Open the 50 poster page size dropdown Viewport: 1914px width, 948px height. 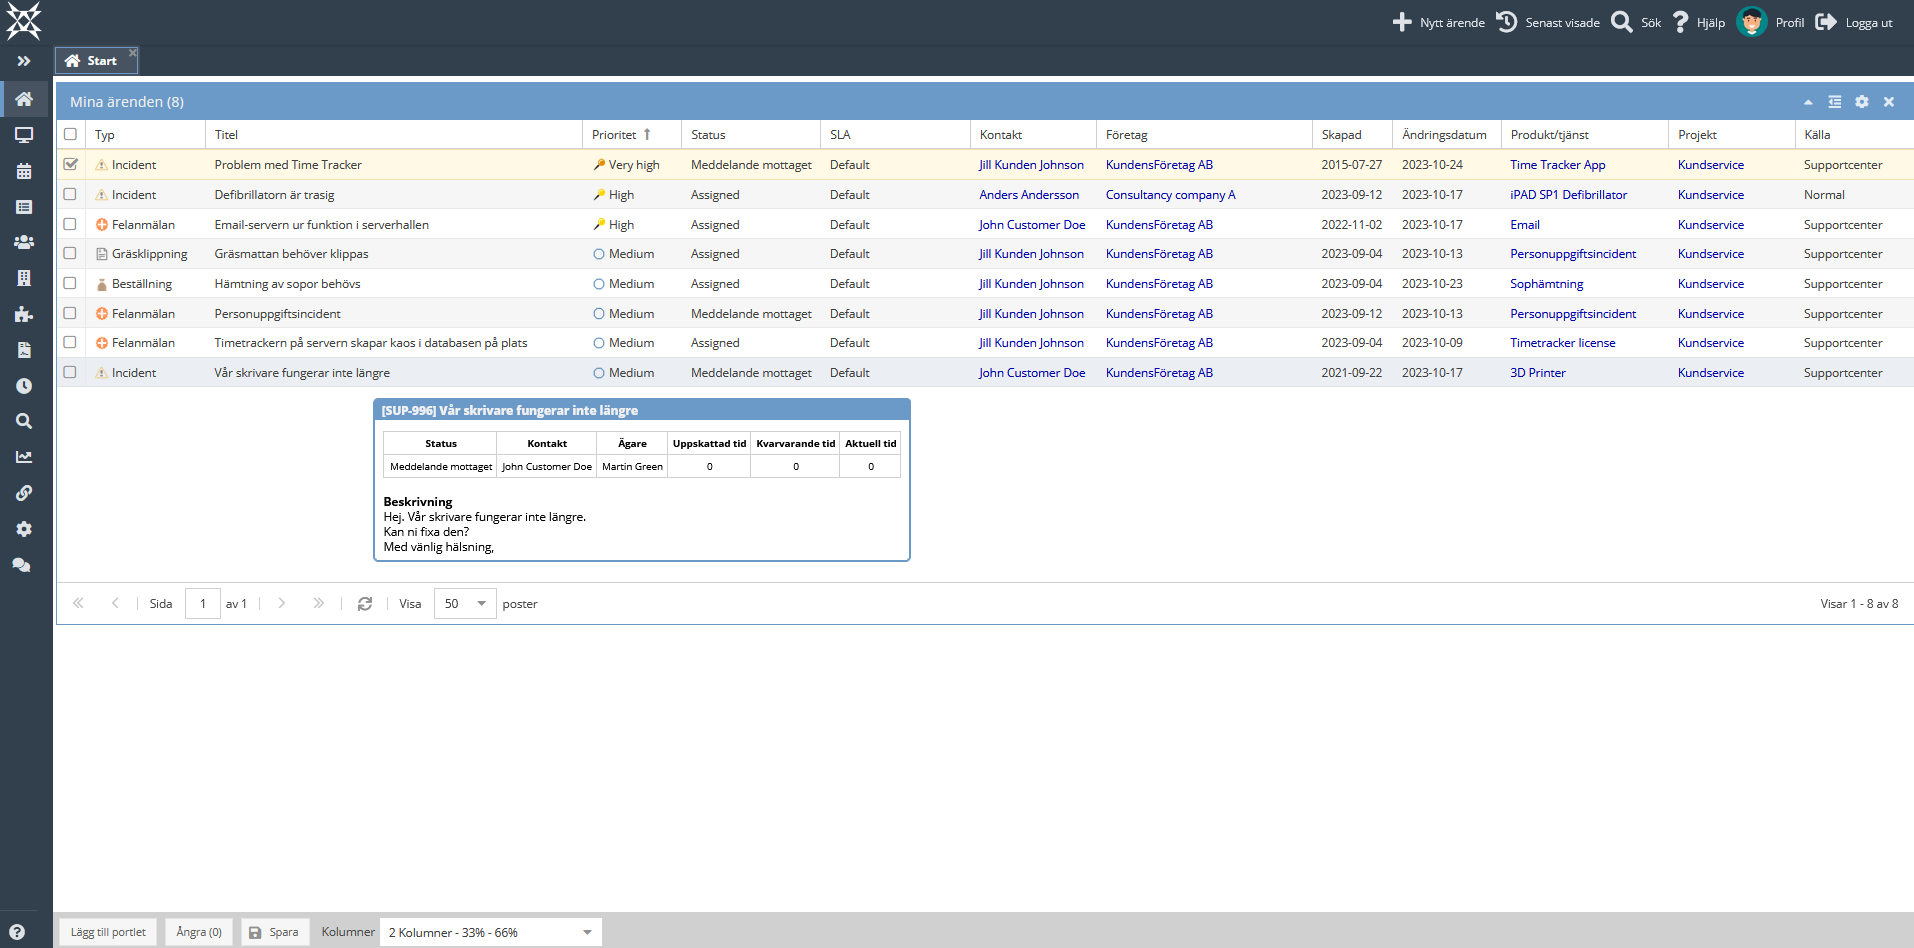(465, 604)
